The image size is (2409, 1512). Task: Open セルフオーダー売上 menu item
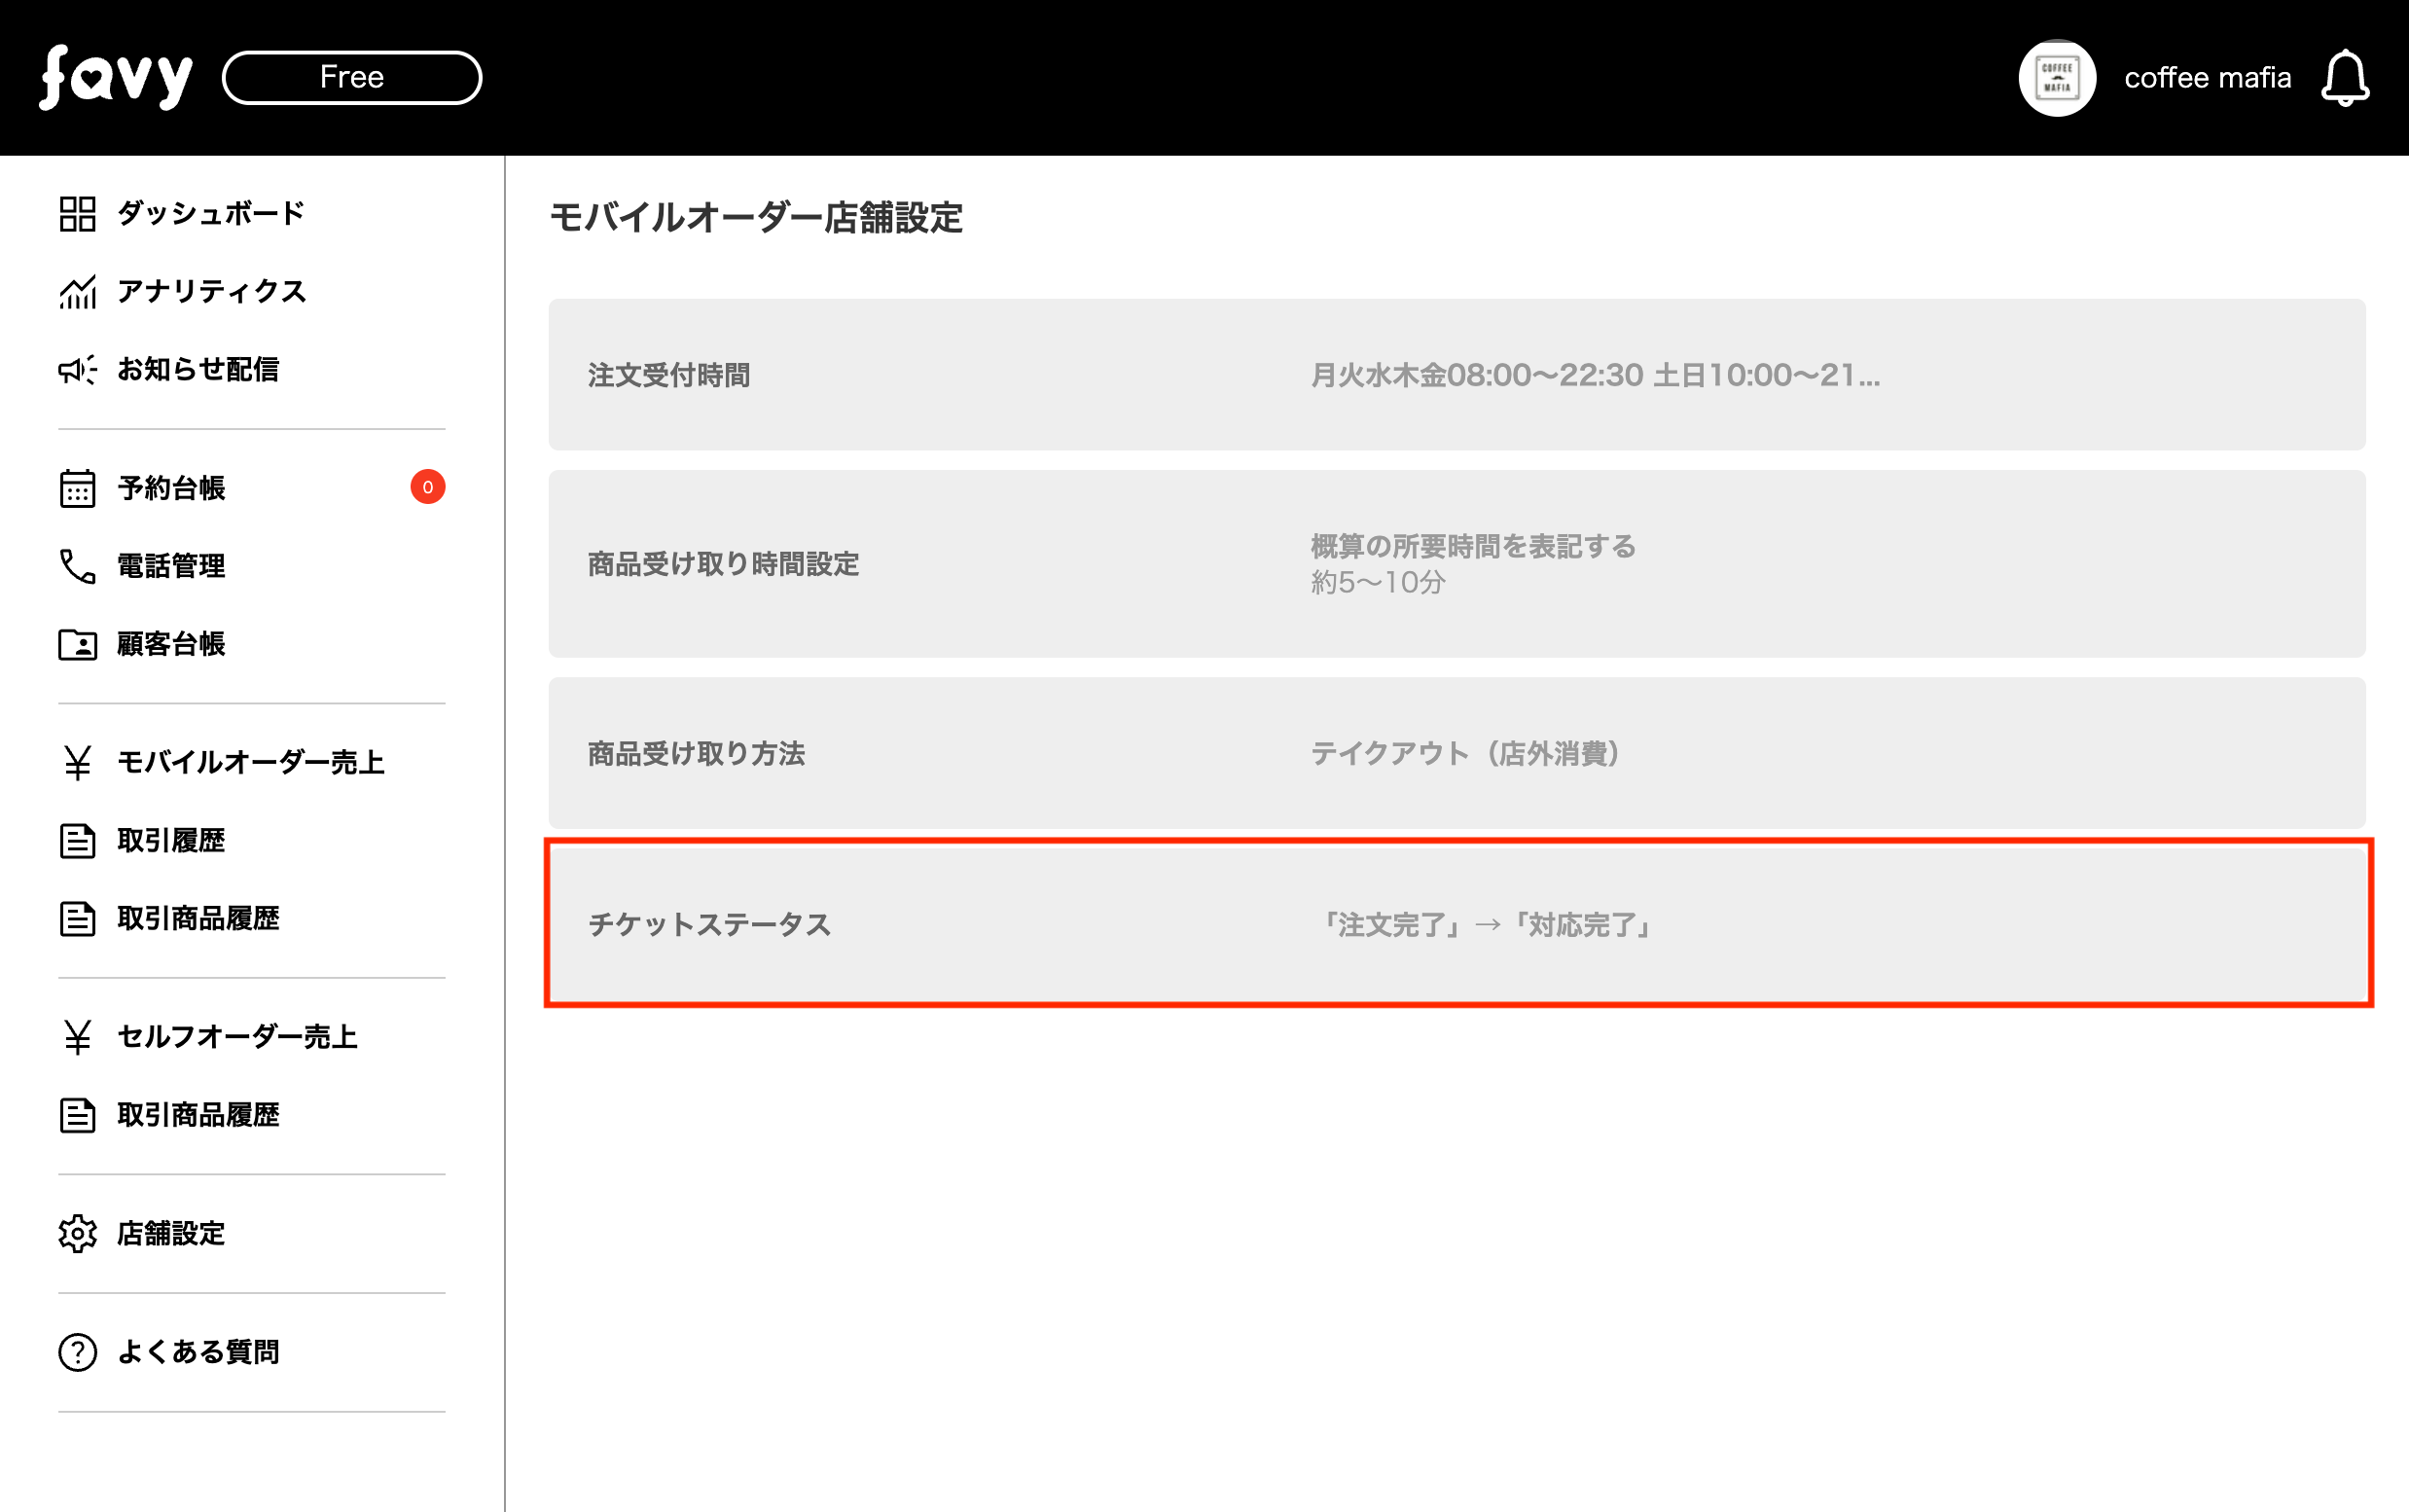coord(237,1036)
